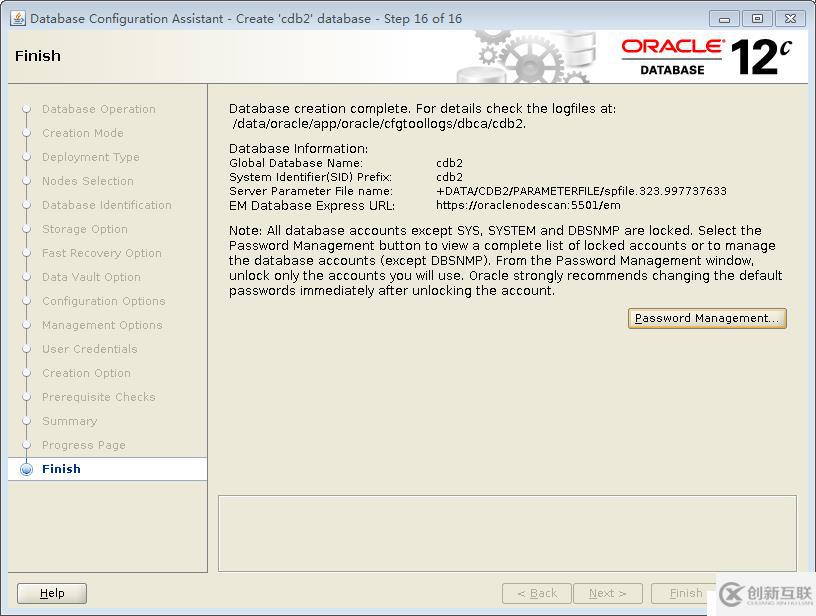Screen dimensions: 816x616
Task: Click the empty message area below the note
Action: pyautogui.click(x=507, y=533)
